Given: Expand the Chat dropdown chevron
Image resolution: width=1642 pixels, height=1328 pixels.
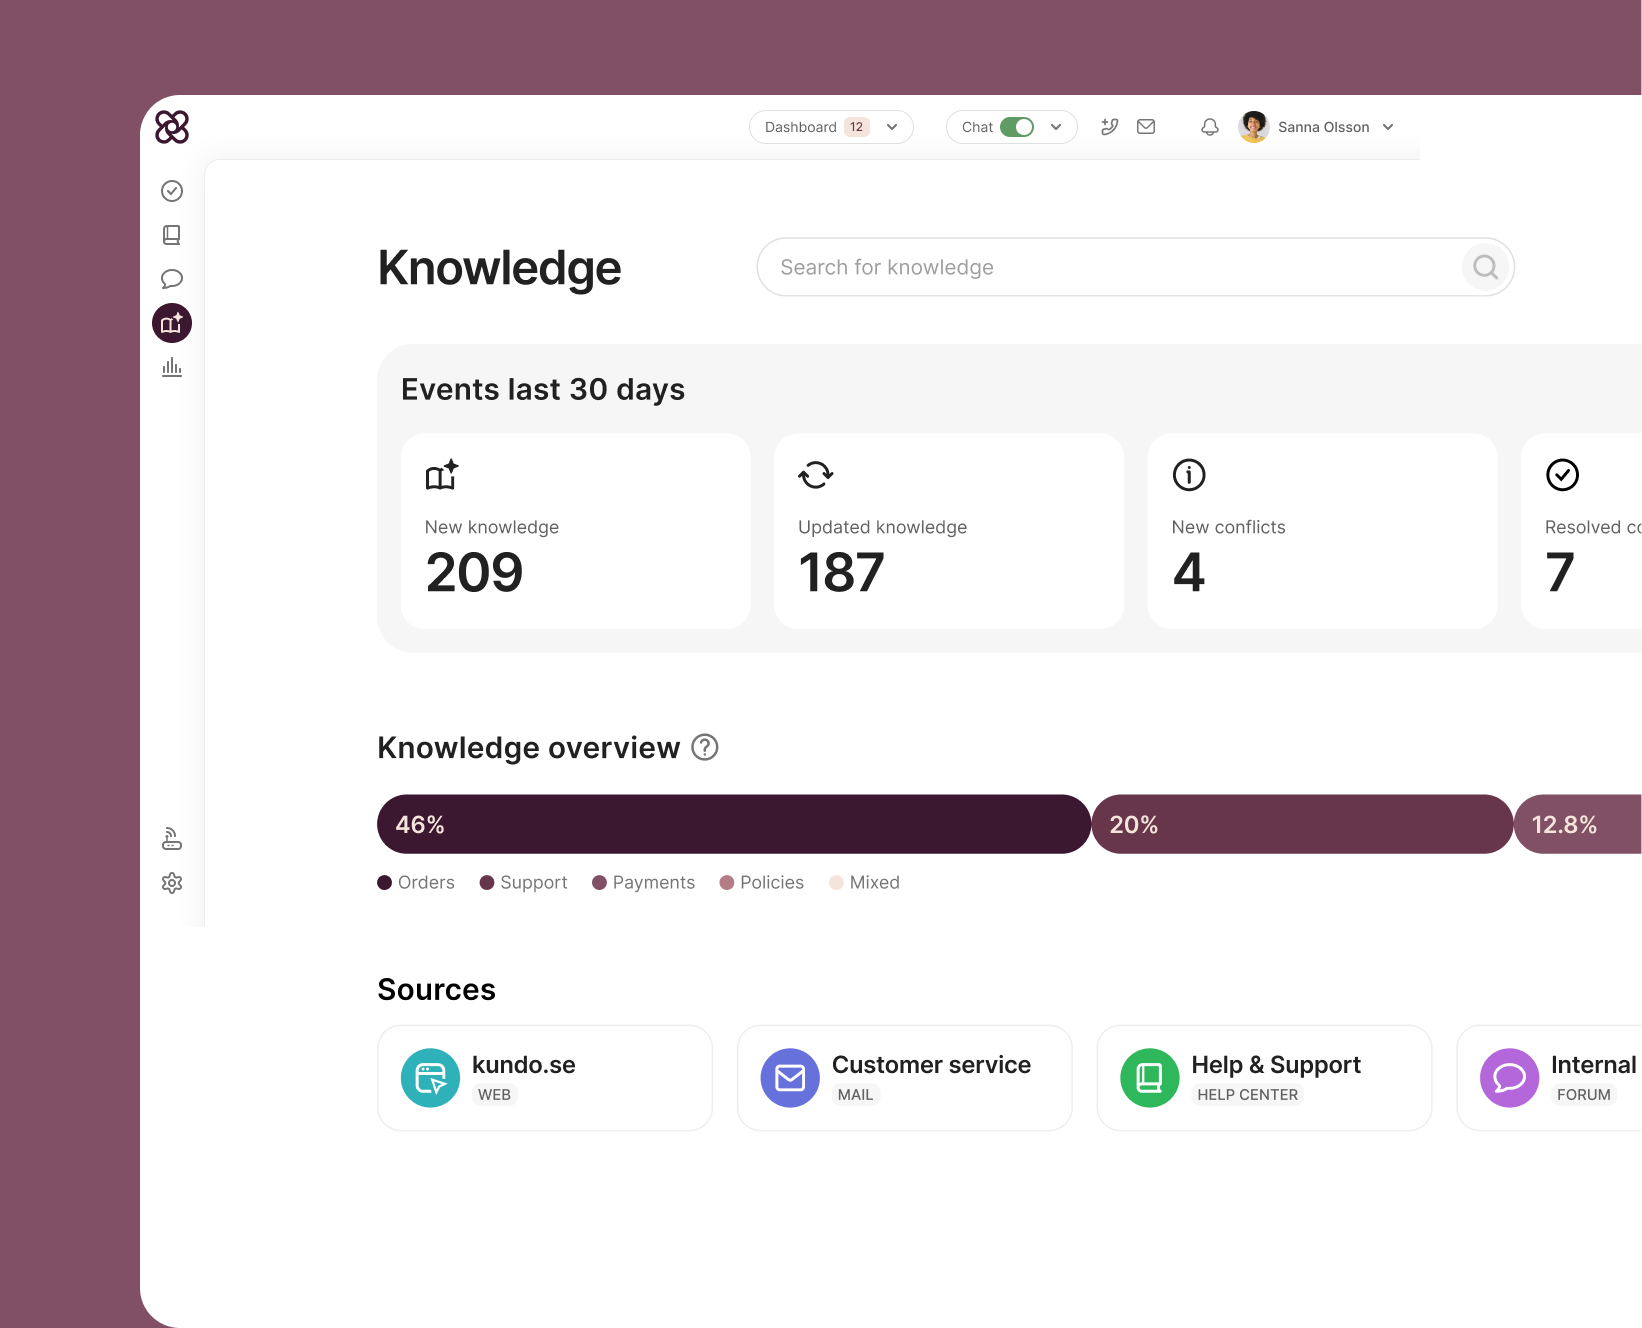Looking at the screenshot, I should (1056, 127).
